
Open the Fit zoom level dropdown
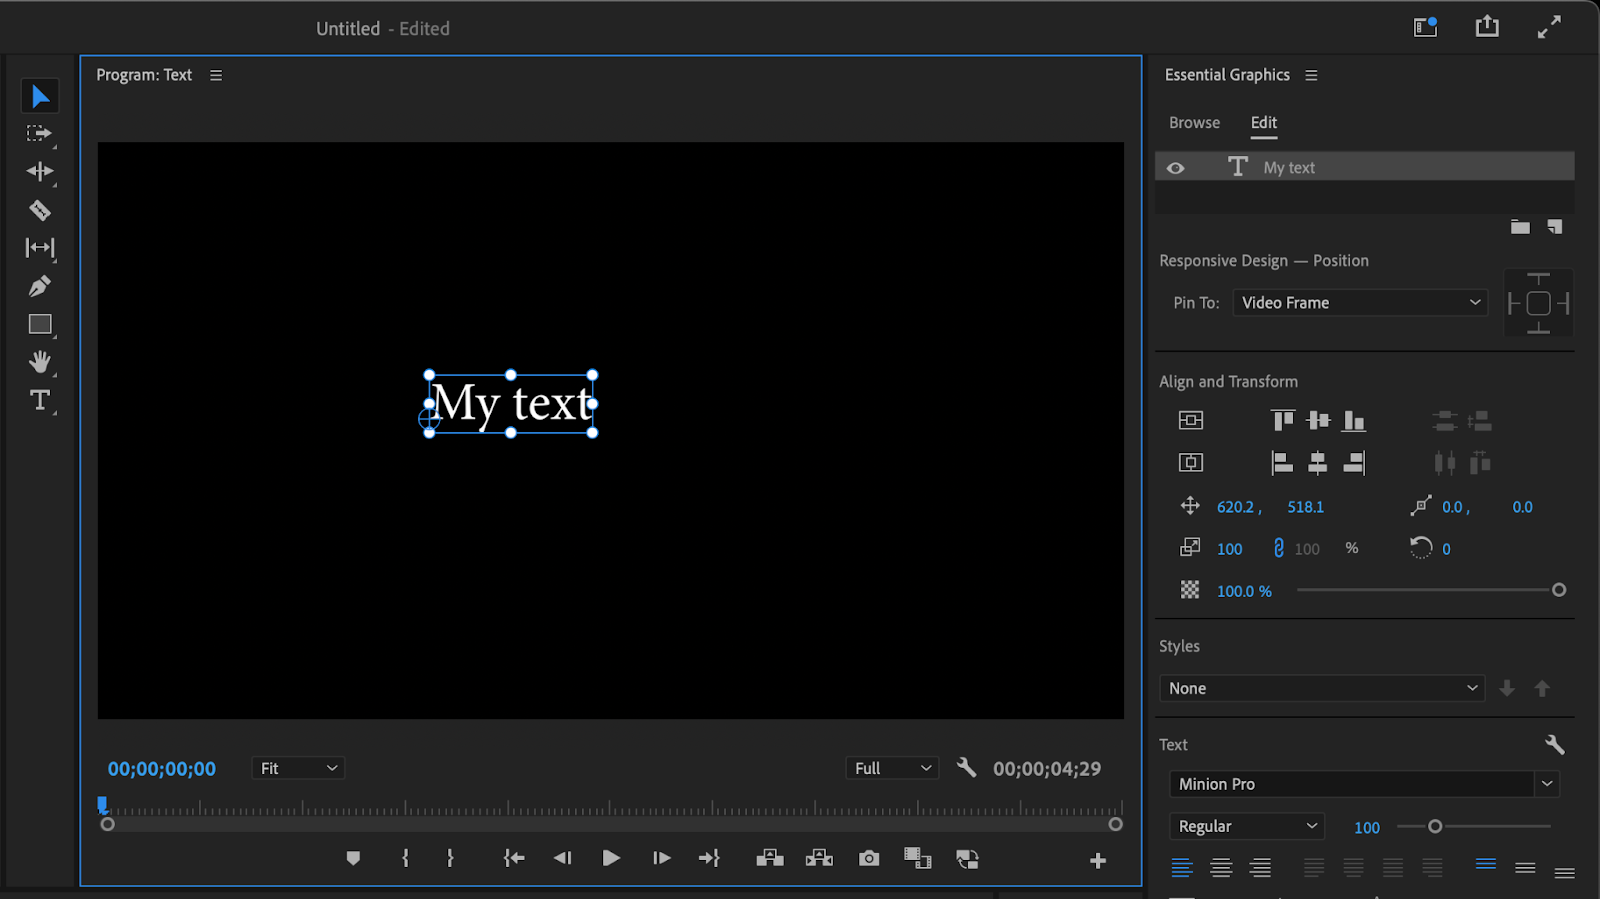(x=298, y=768)
